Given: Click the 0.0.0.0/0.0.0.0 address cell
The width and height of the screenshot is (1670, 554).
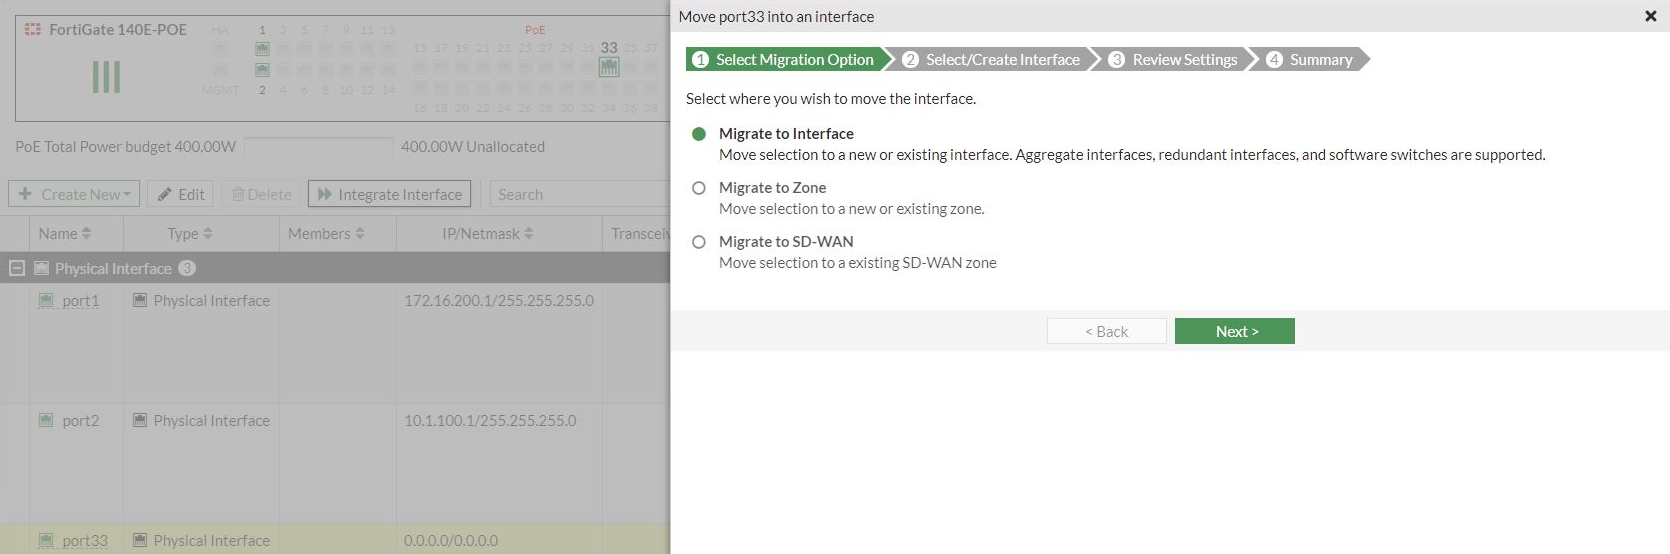Looking at the screenshot, I should point(451,540).
